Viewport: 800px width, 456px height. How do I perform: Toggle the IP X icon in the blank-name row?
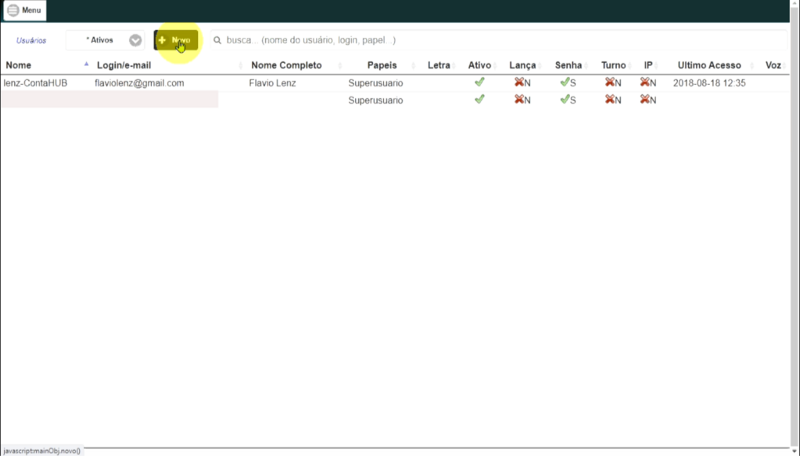tap(645, 99)
